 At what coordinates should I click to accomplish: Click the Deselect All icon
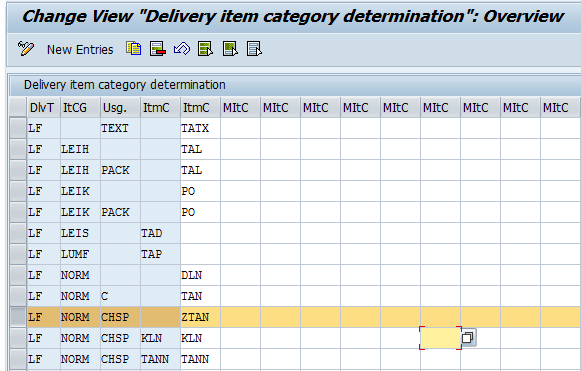tap(254, 49)
